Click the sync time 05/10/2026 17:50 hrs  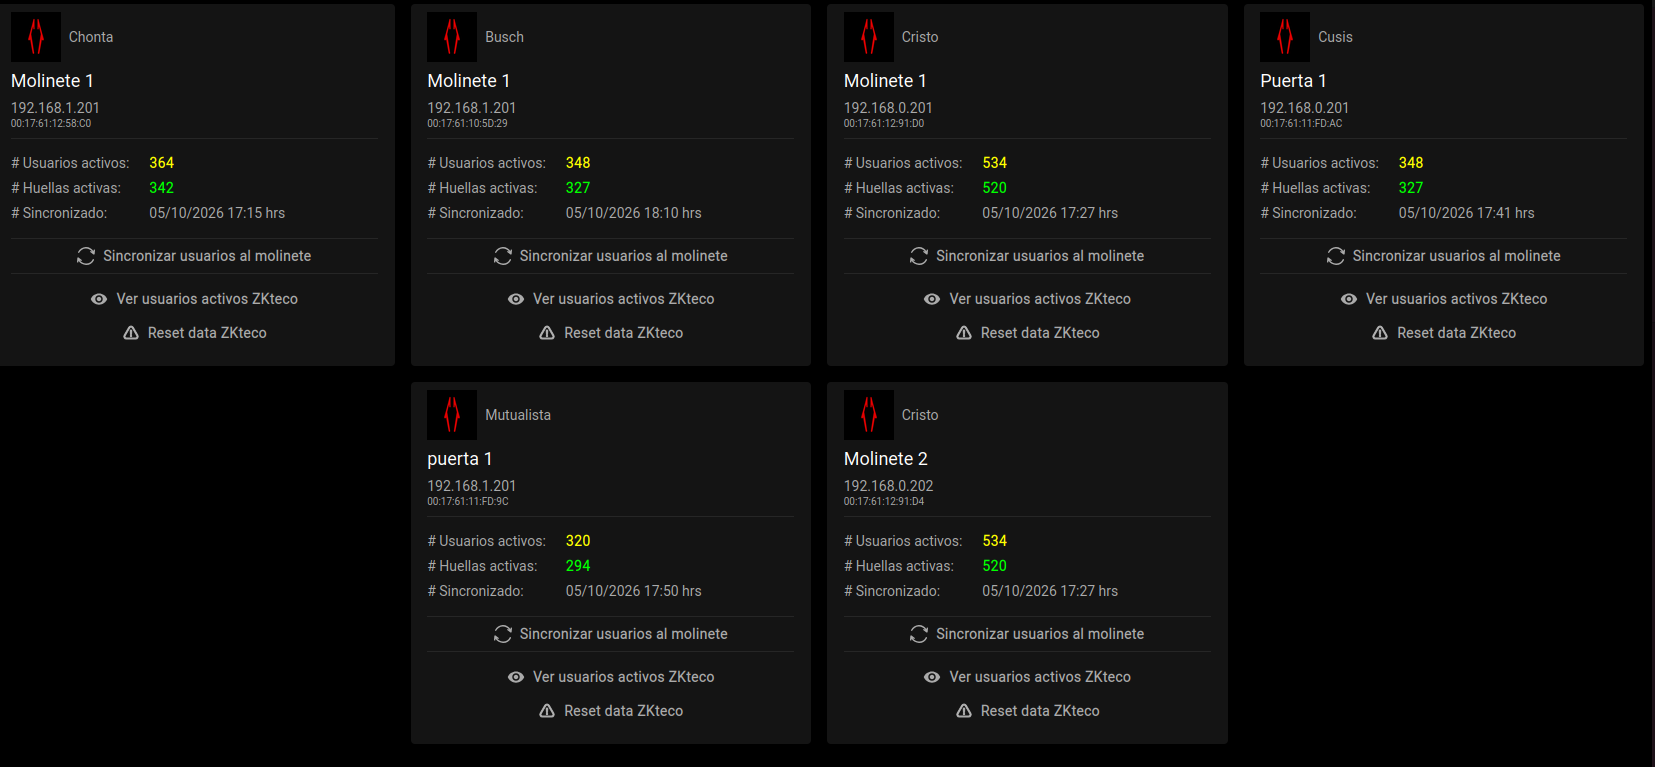click(634, 591)
